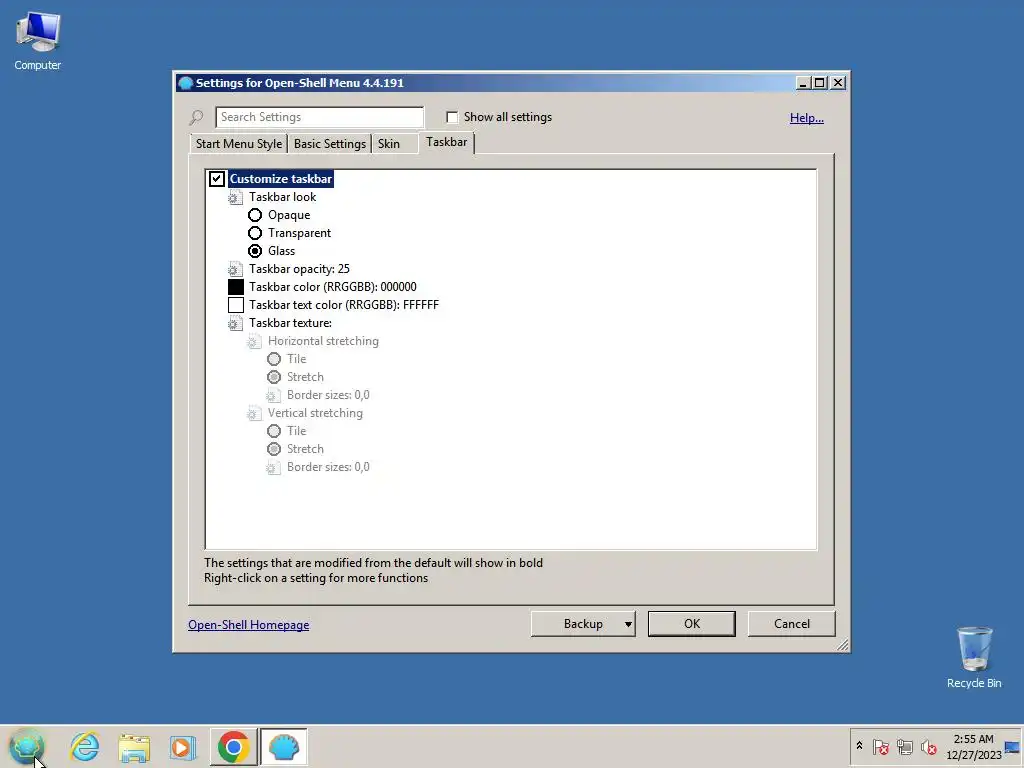Image resolution: width=1024 pixels, height=768 pixels.
Task: Click the network status tray icon
Action: click(x=904, y=746)
